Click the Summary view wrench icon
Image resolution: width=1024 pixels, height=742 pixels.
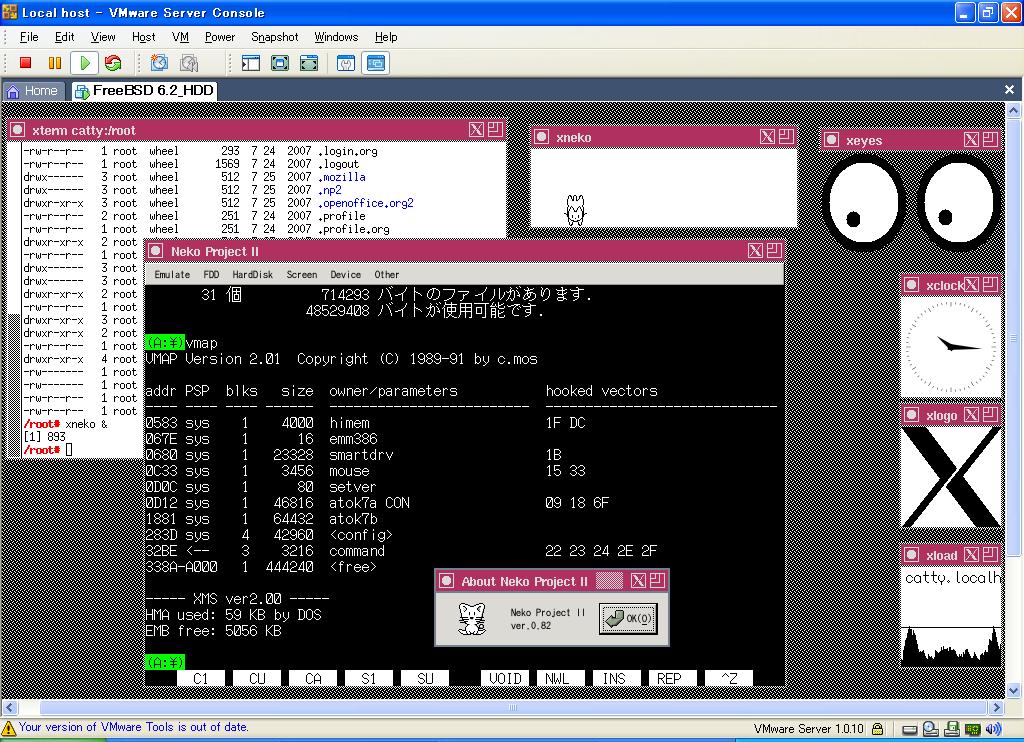346,63
